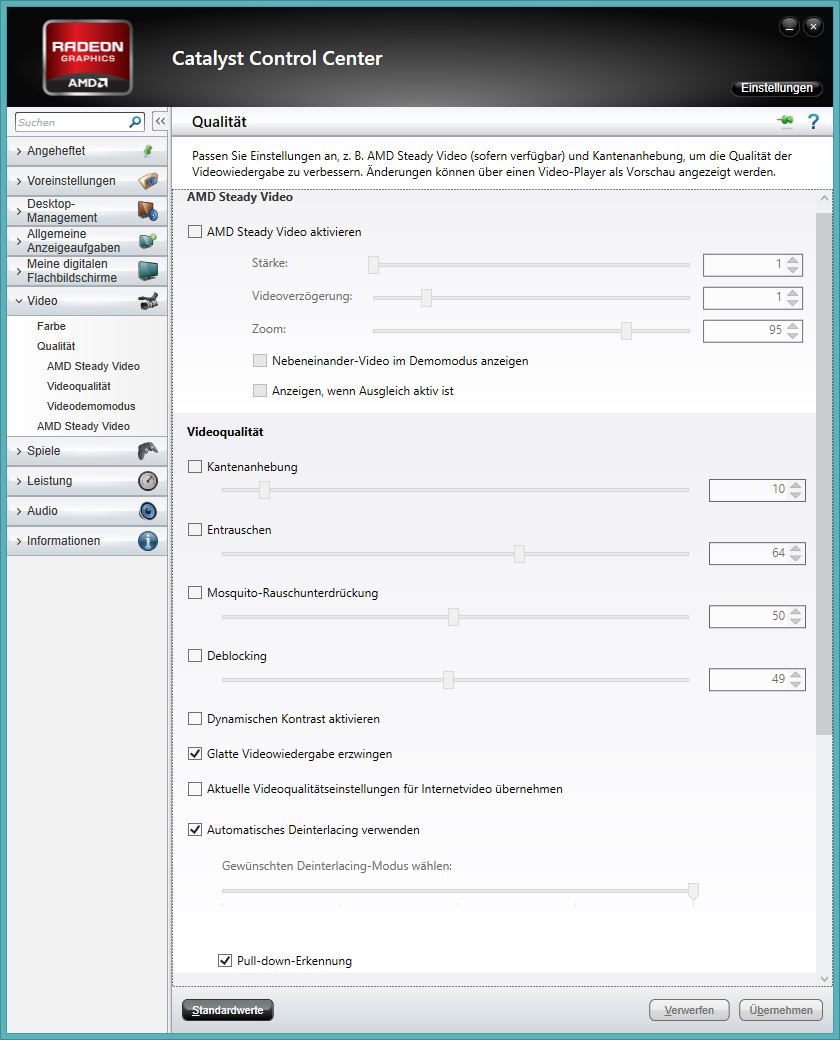Image resolution: width=840 pixels, height=1040 pixels.
Task: Increase the Deblocking value stepper
Action: click(796, 674)
